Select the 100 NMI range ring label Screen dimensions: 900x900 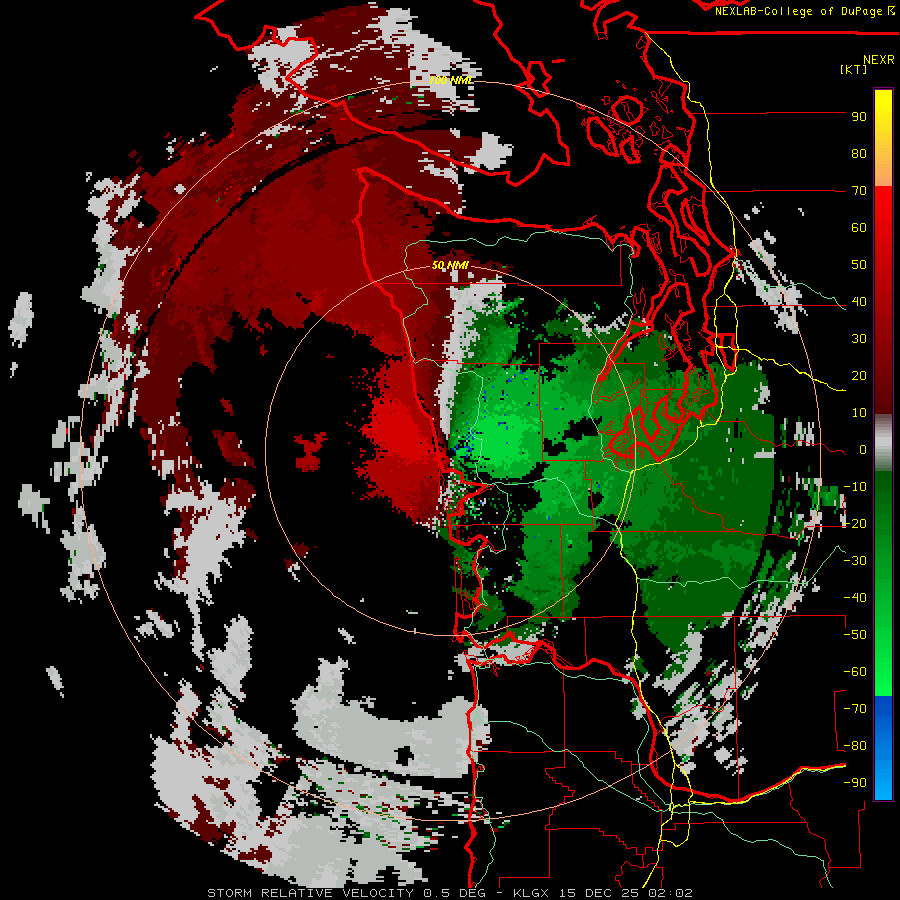[449, 80]
